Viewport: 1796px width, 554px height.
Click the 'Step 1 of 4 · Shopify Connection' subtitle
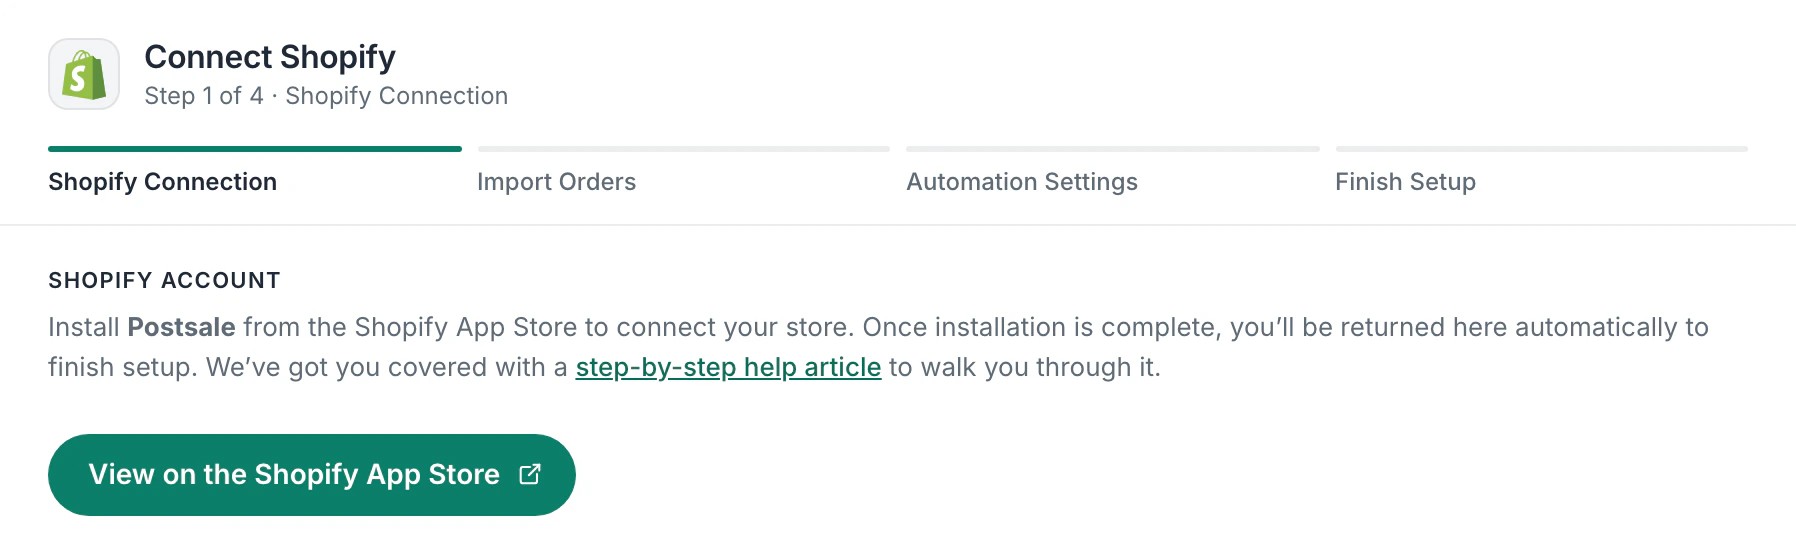point(326,96)
